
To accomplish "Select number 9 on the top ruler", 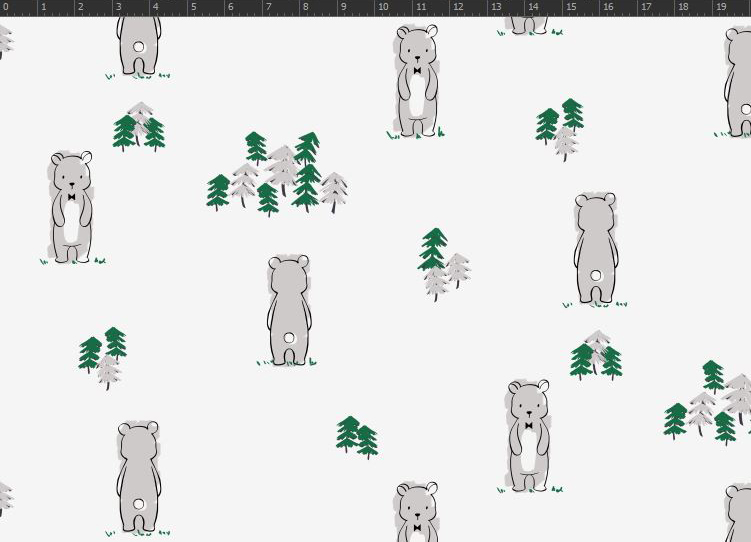I will pos(343,7).
